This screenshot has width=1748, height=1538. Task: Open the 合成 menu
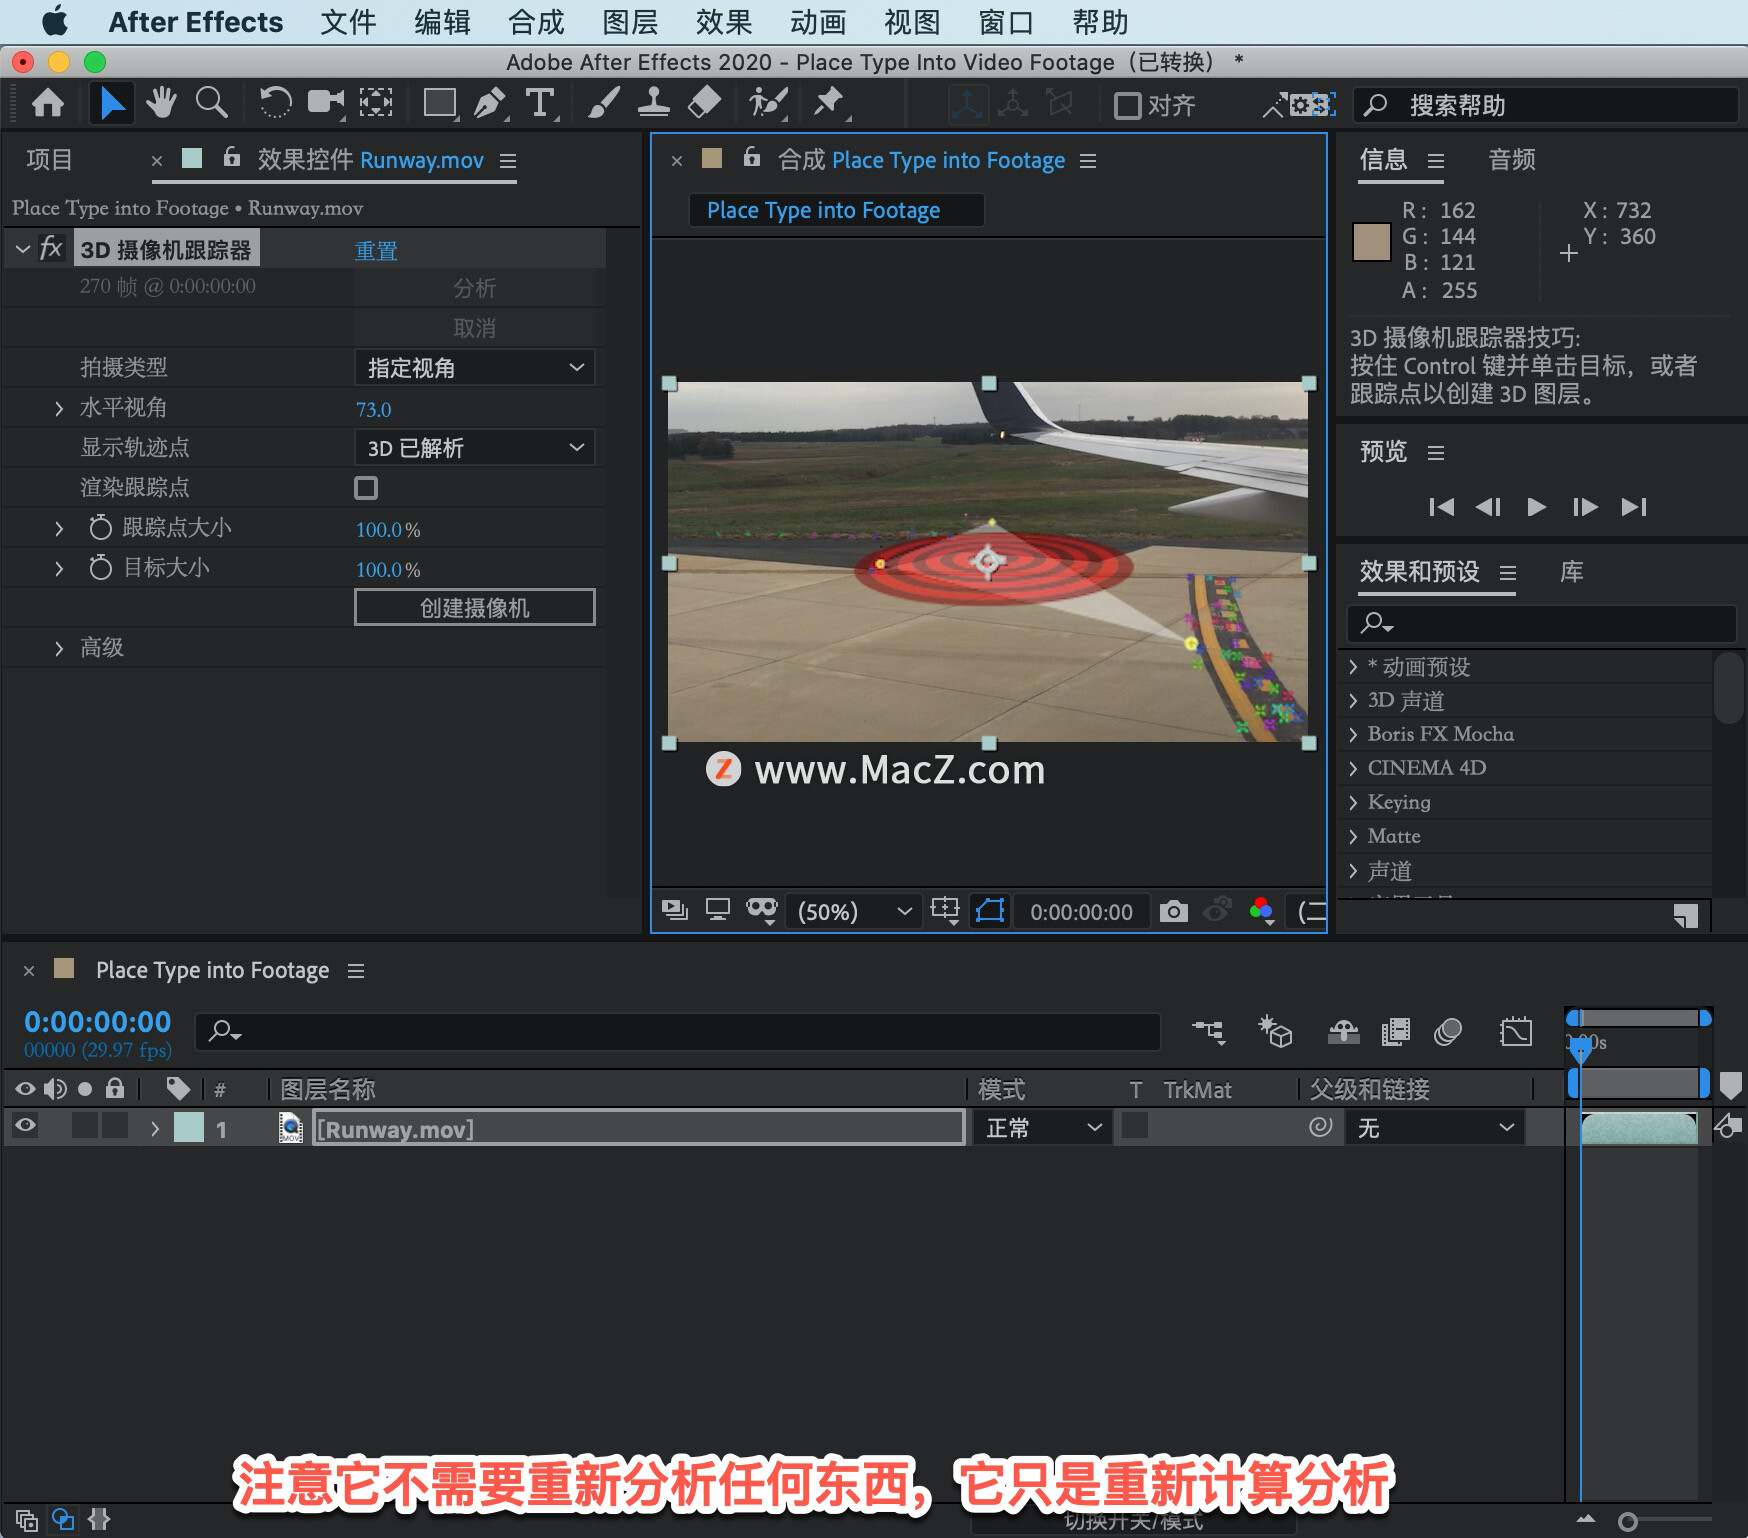point(536,22)
